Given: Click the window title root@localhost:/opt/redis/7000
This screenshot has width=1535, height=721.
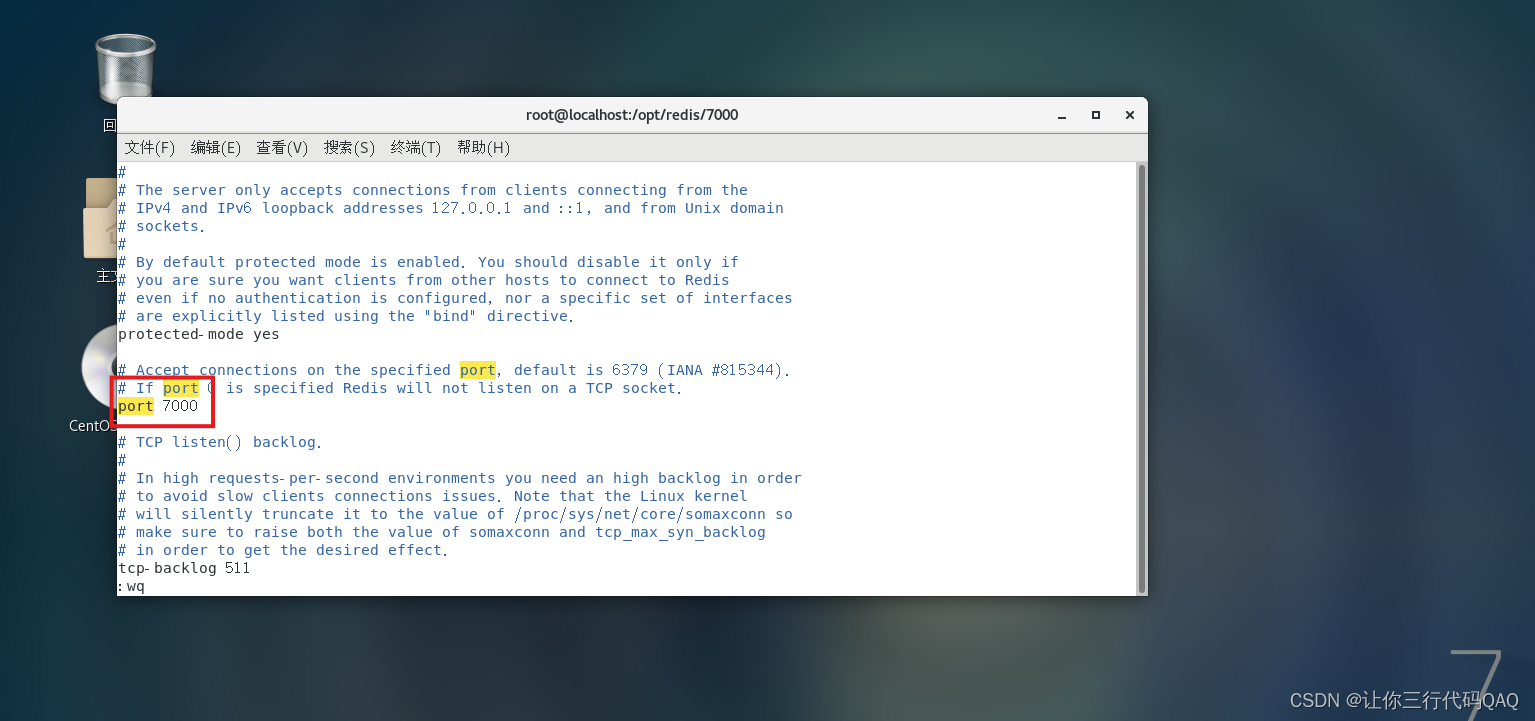Looking at the screenshot, I should 632,115.
